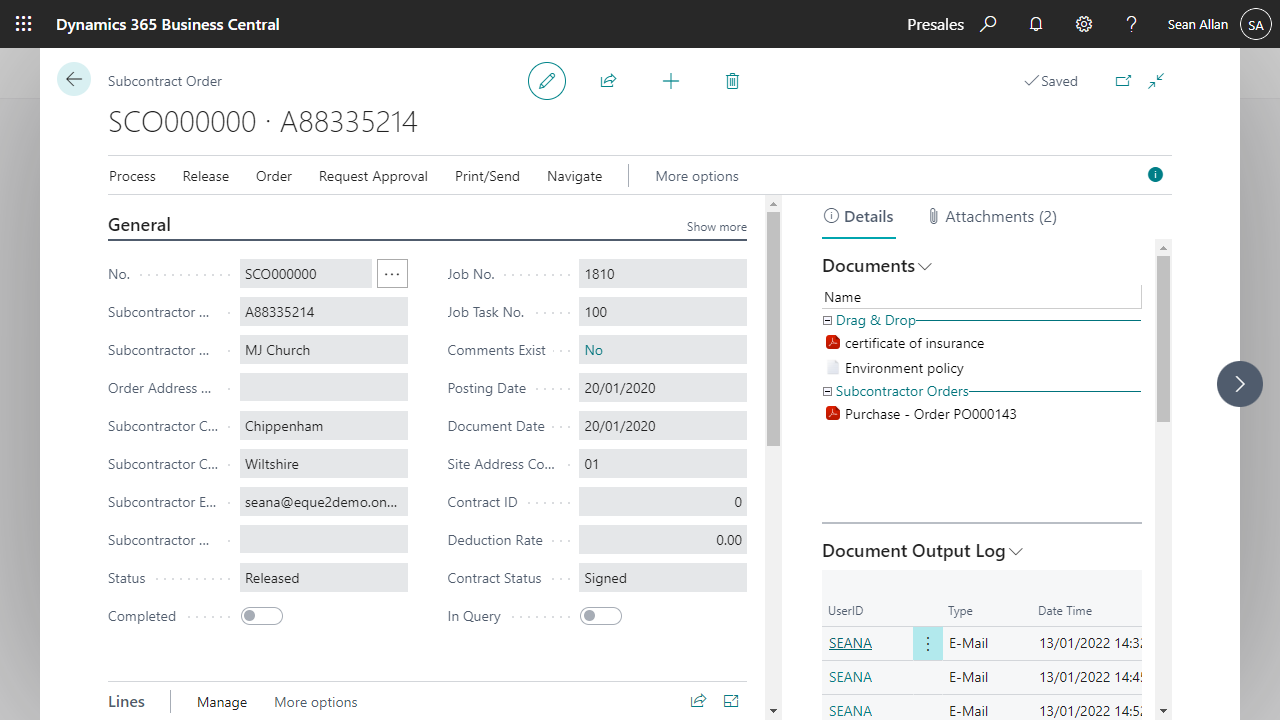Click Show more in General section
The width and height of the screenshot is (1280, 720).
pyautogui.click(x=717, y=227)
